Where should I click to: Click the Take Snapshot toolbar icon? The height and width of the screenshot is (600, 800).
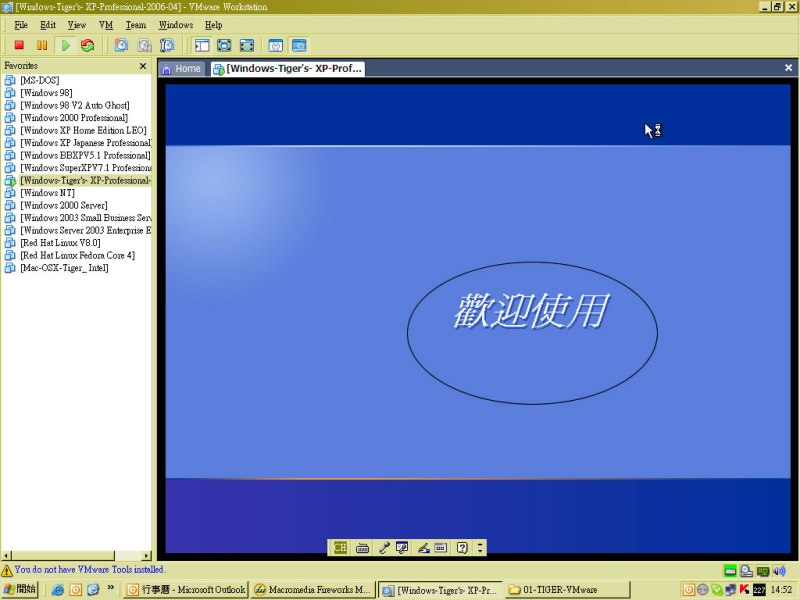pyautogui.click(x=121, y=45)
